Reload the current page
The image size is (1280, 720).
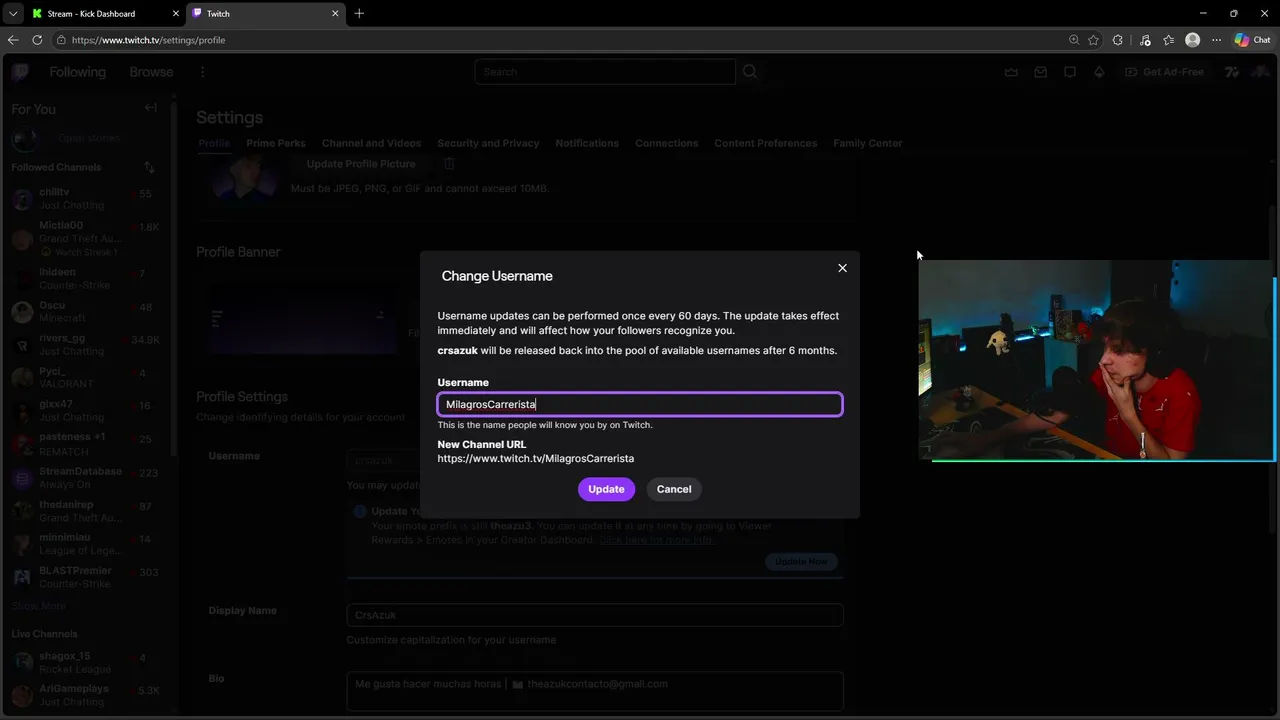click(37, 40)
